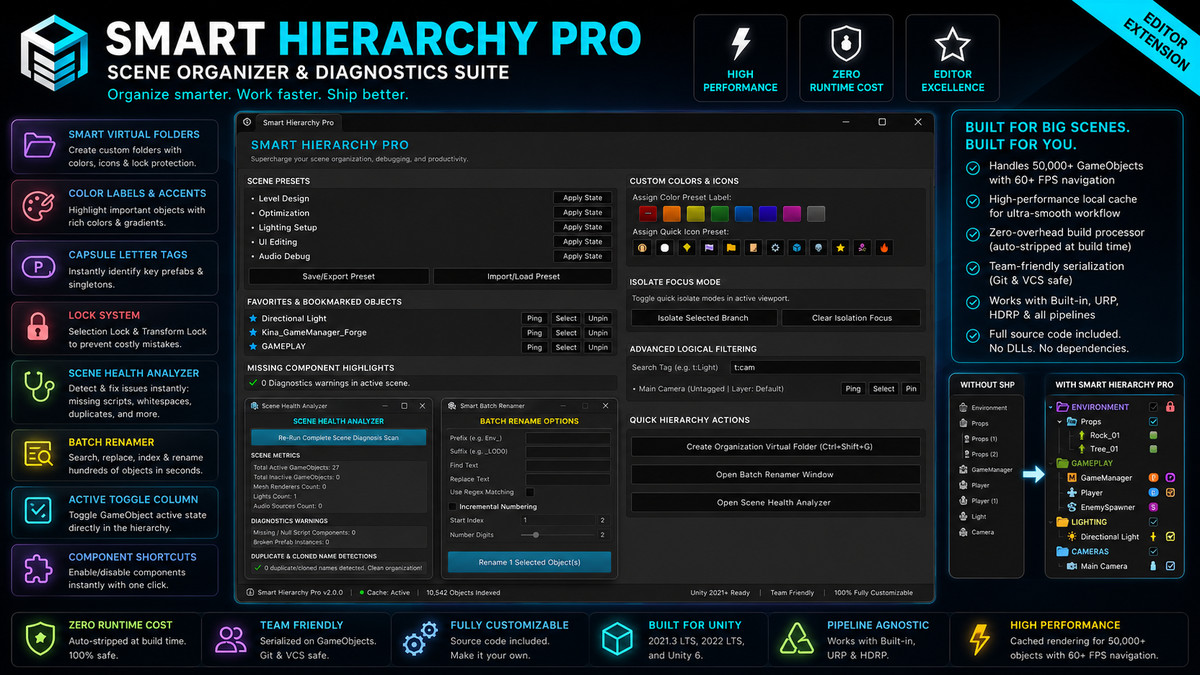Screen dimensions: 1200x675
Task: Click Create Organization Virtual Folder button
Action: click(775, 447)
